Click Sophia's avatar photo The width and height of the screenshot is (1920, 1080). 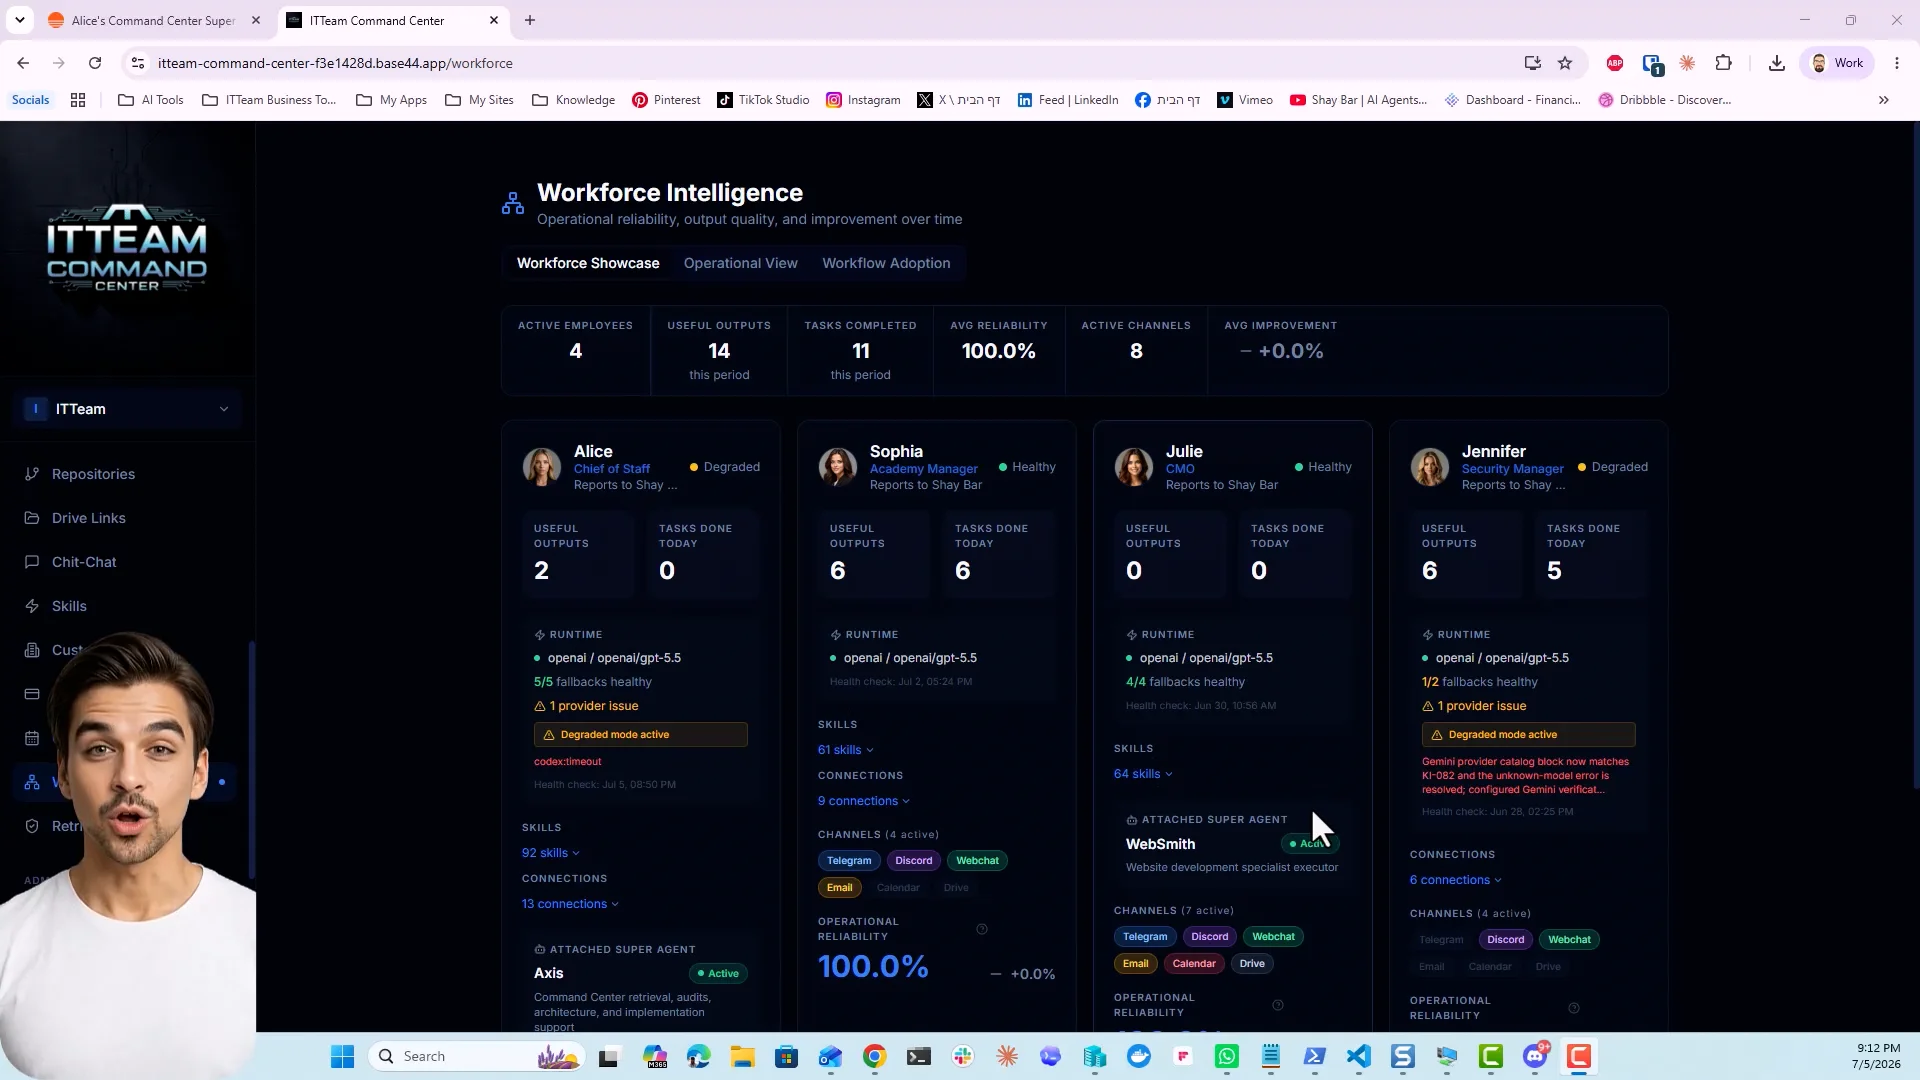point(838,467)
